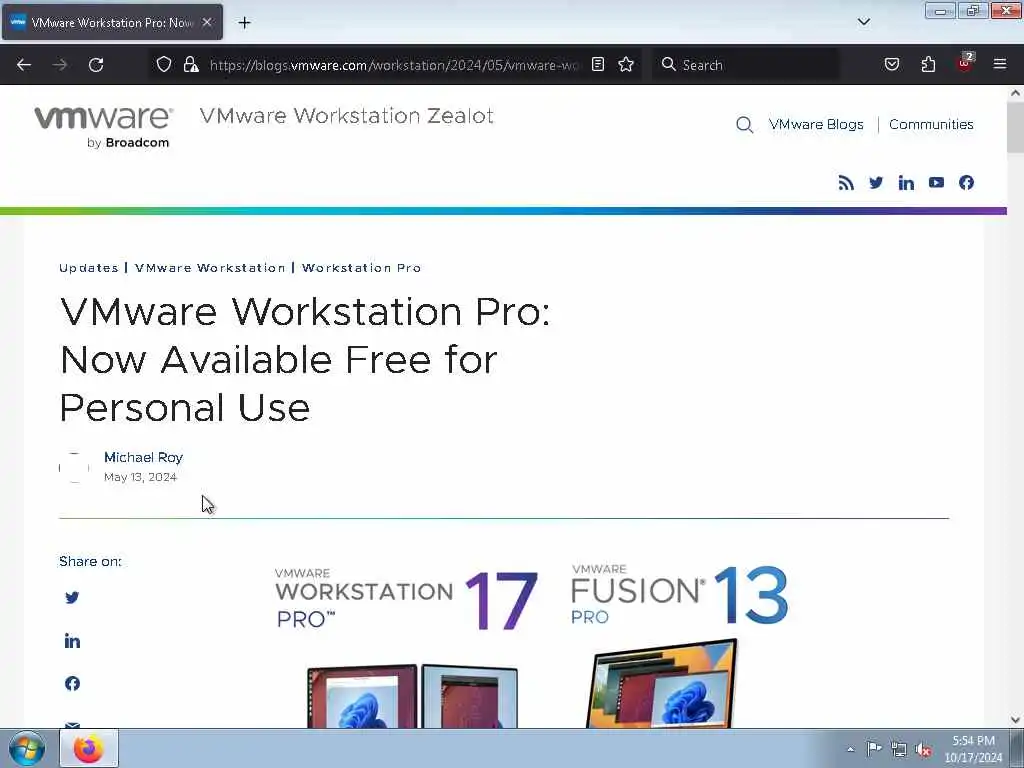
Task: Open the Save to Pocket icon
Action: pos(891,64)
